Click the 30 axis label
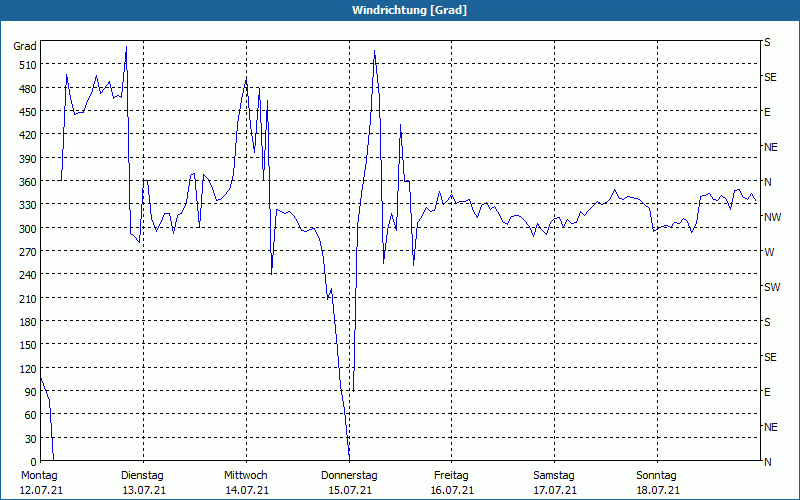The width and height of the screenshot is (800, 500). tap(31, 439)
